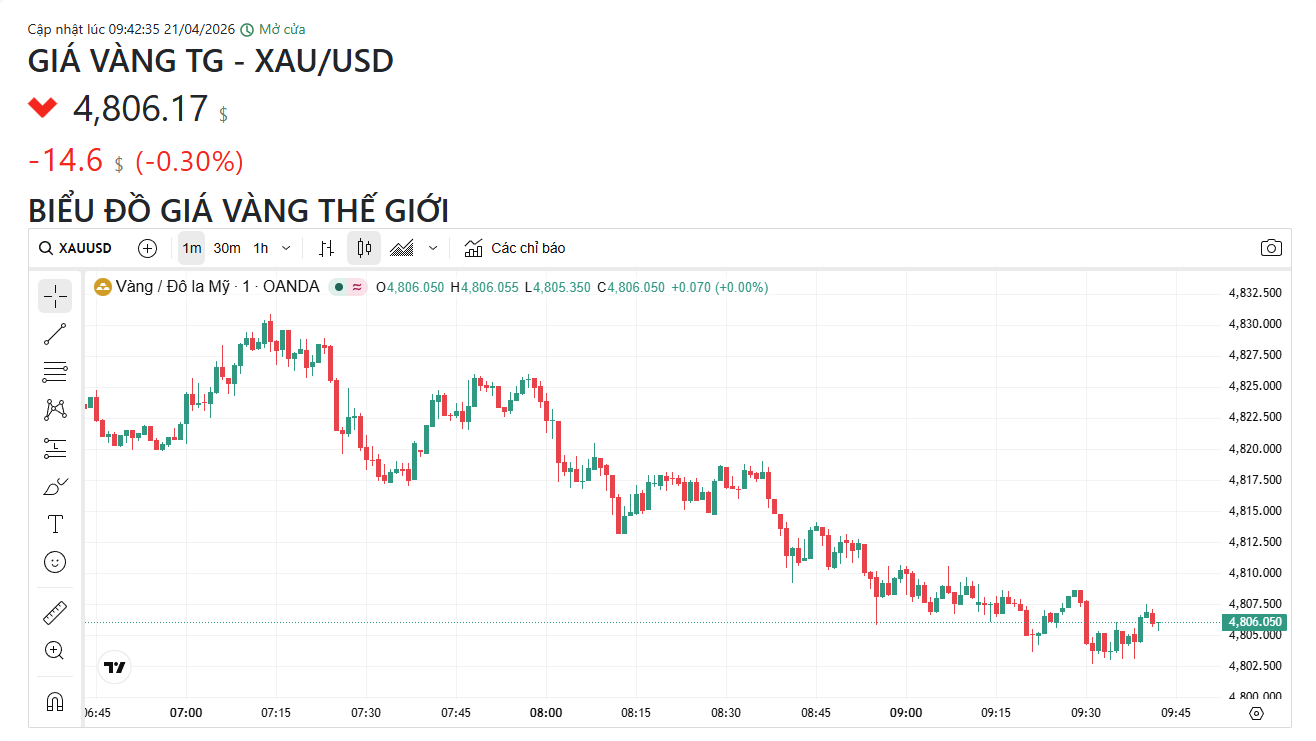Image resolution: width=1316 pixels, height=741 pixels.
Task: Click the zoom in magnifier tool
Action: coord(55,651)
